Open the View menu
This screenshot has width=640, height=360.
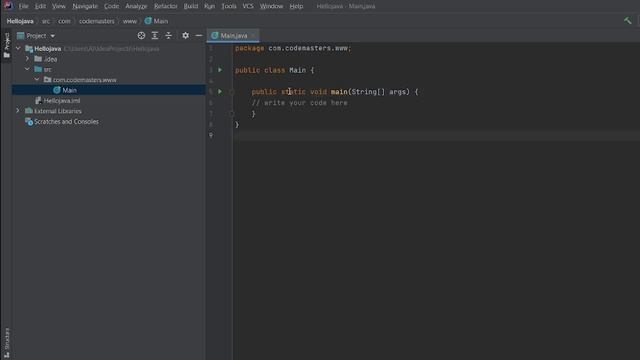coord(59,6)
